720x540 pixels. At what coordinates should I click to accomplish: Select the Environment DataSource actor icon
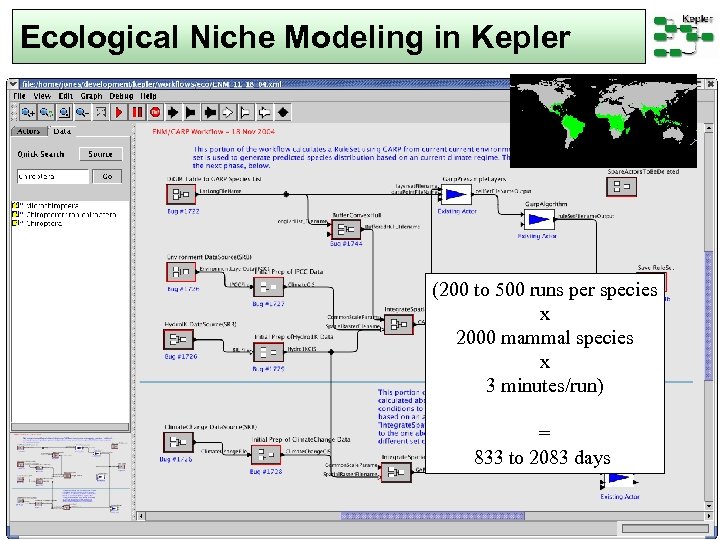pyautogui.click(x=181, y=272)
